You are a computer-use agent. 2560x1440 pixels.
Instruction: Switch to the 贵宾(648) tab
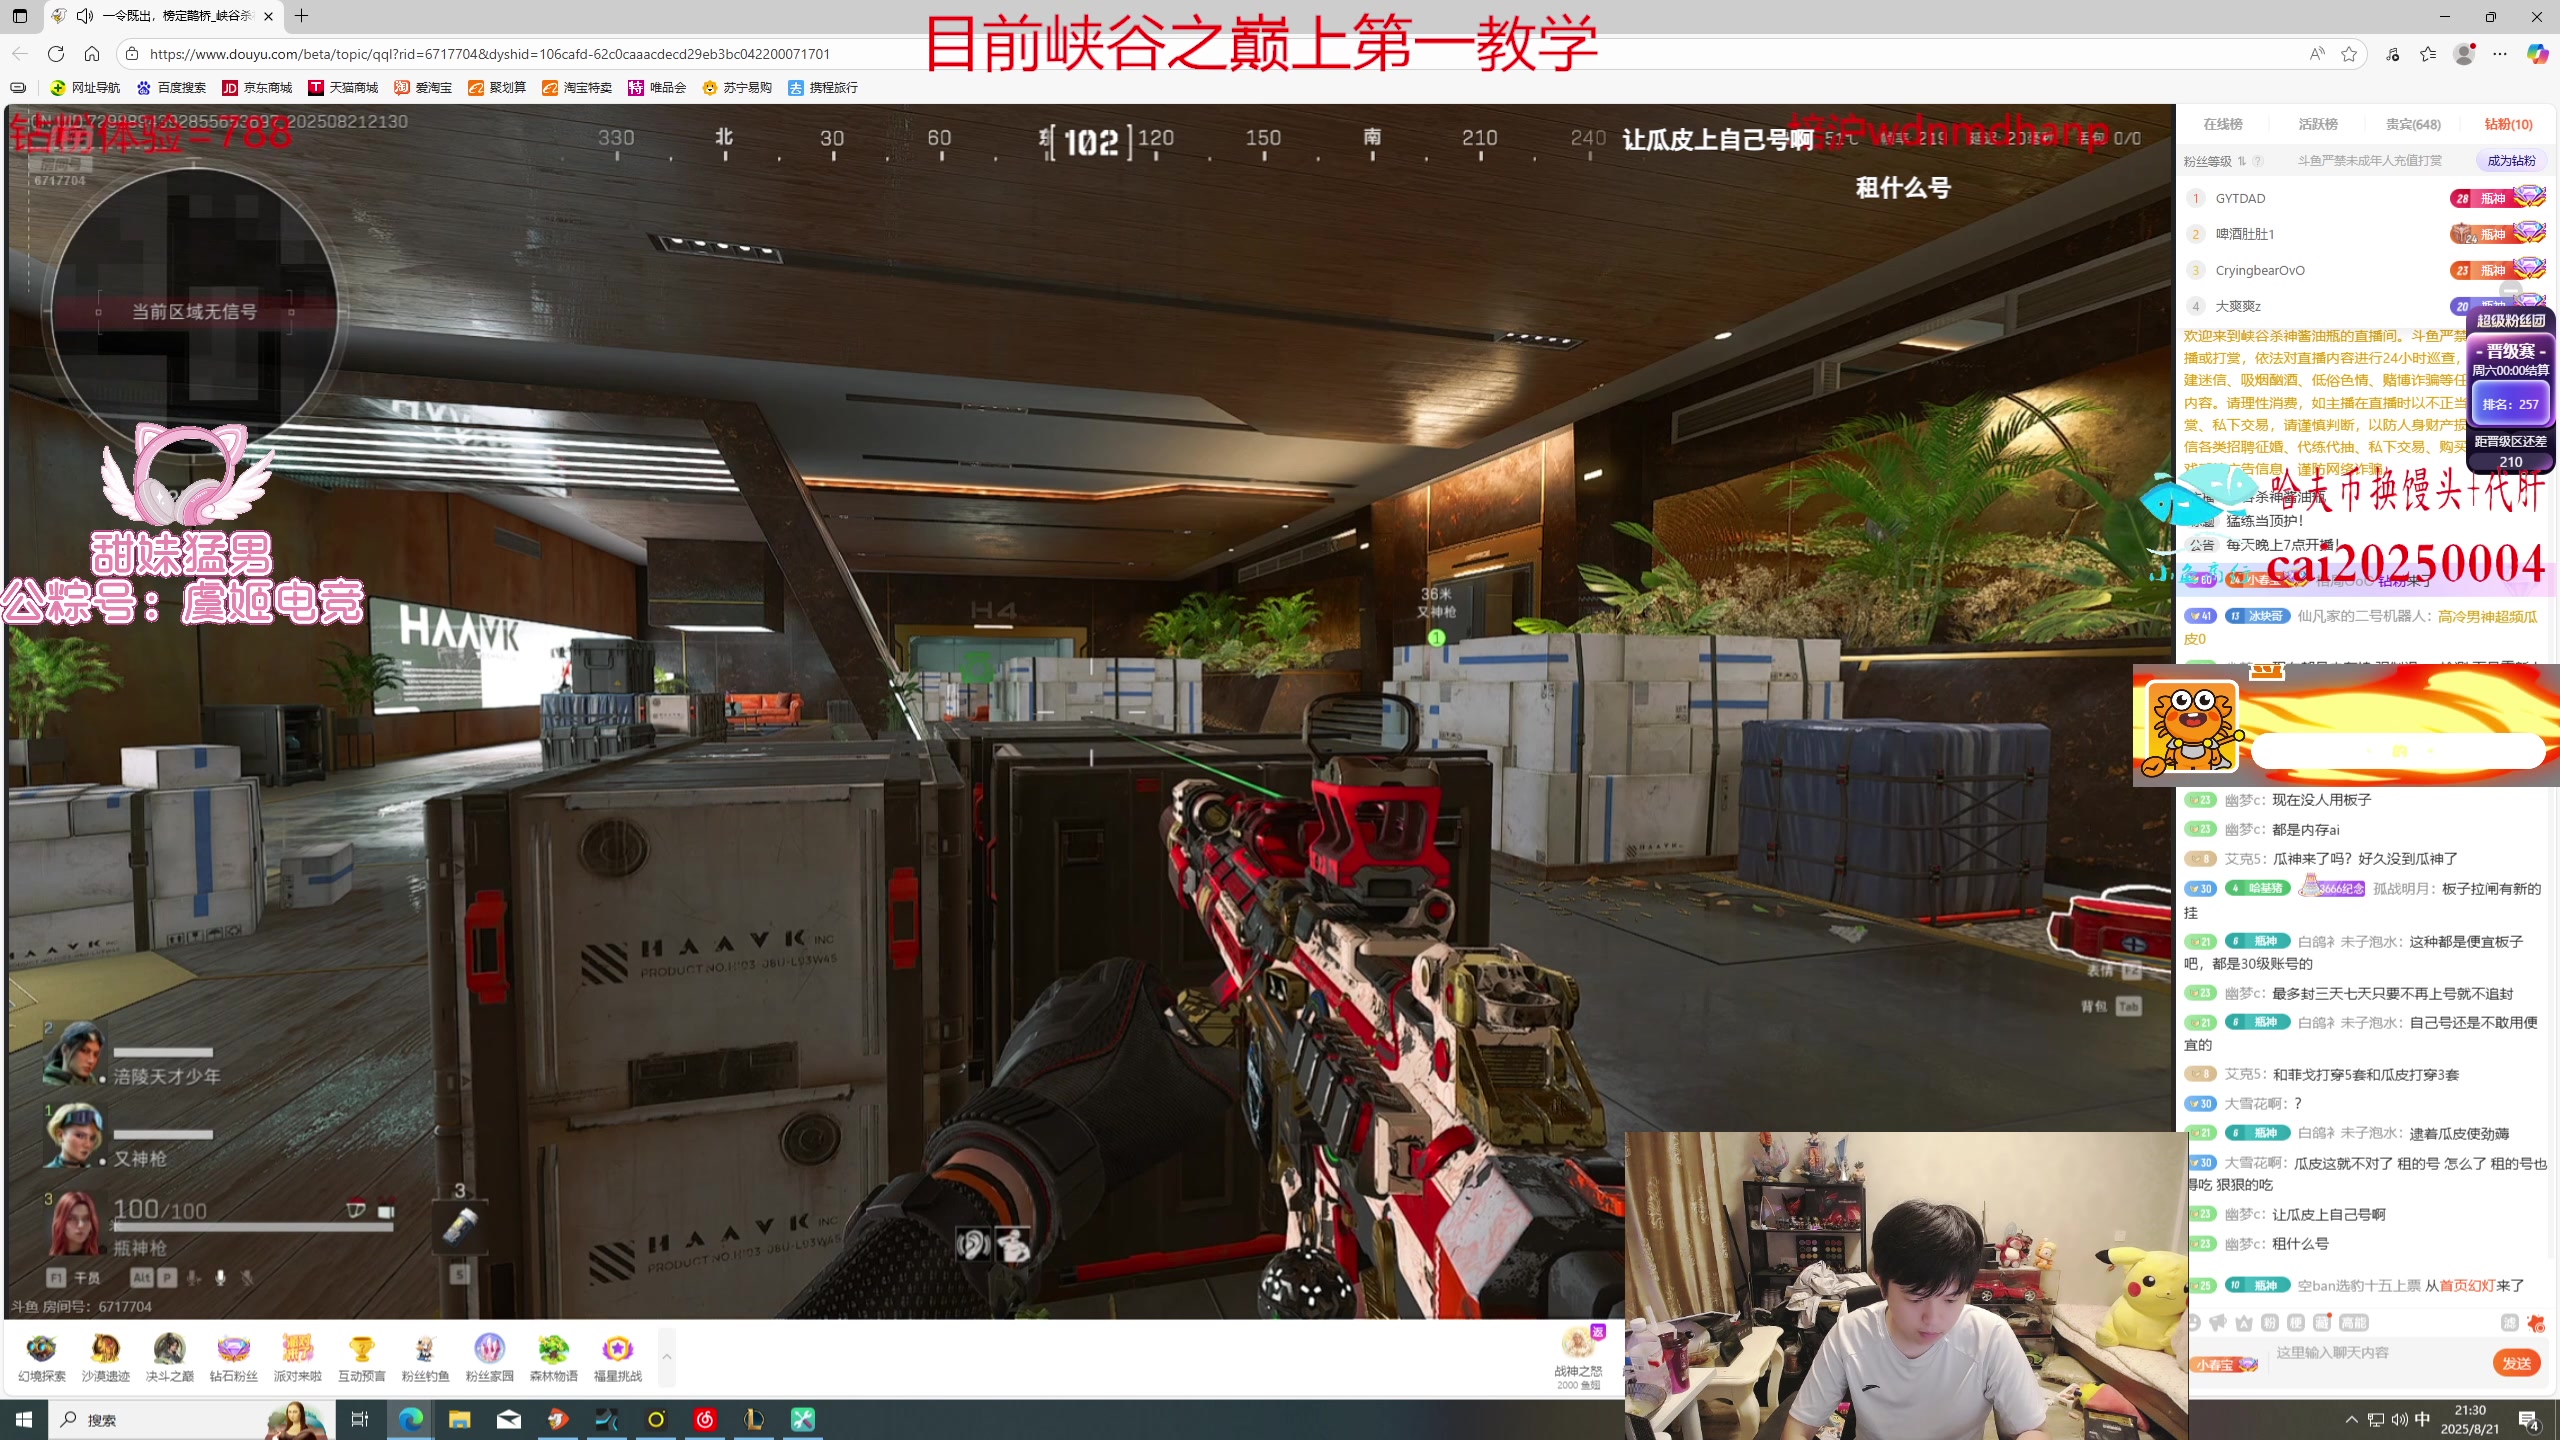(2413, 124)
